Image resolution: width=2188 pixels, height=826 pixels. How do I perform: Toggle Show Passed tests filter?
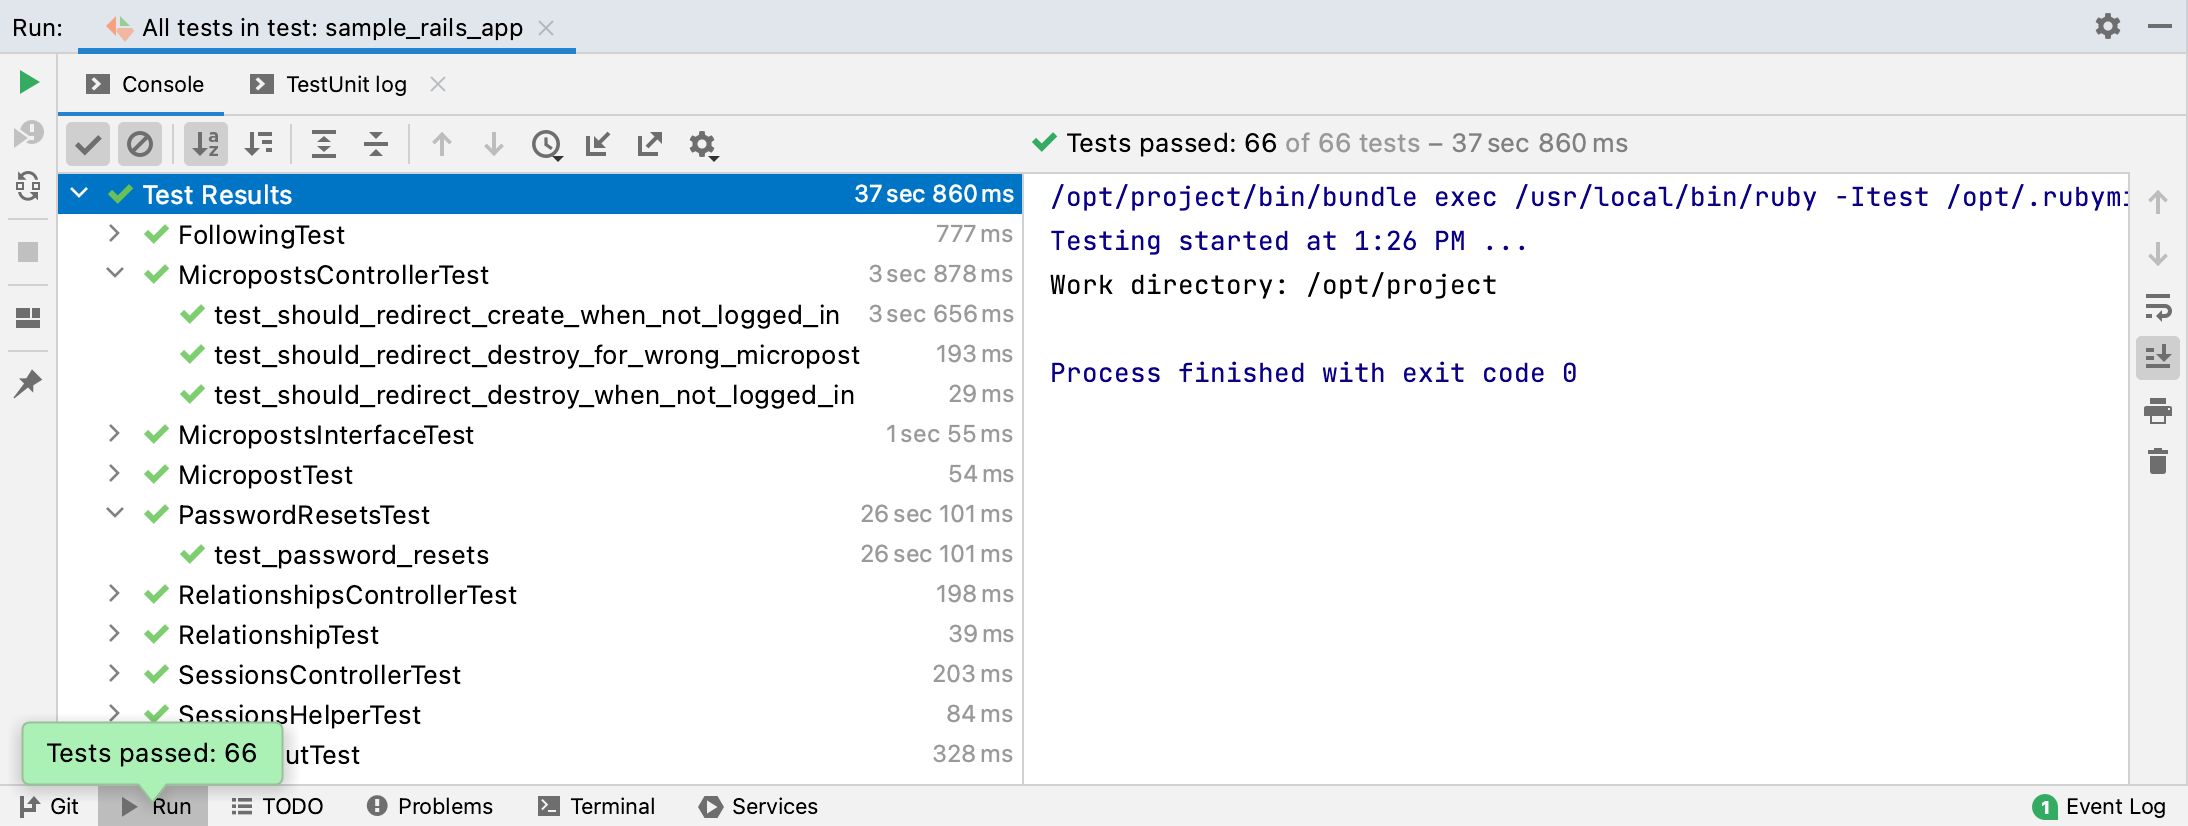click(88, 144)
